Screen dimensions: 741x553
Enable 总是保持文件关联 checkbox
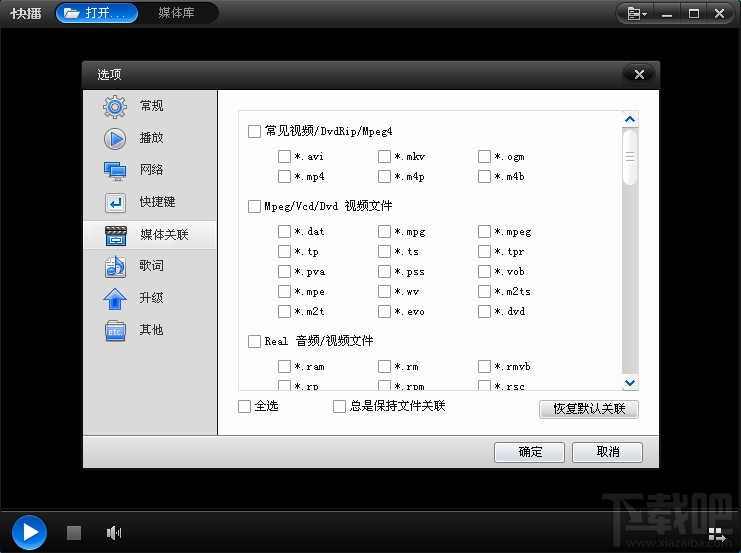coord(339,406)
